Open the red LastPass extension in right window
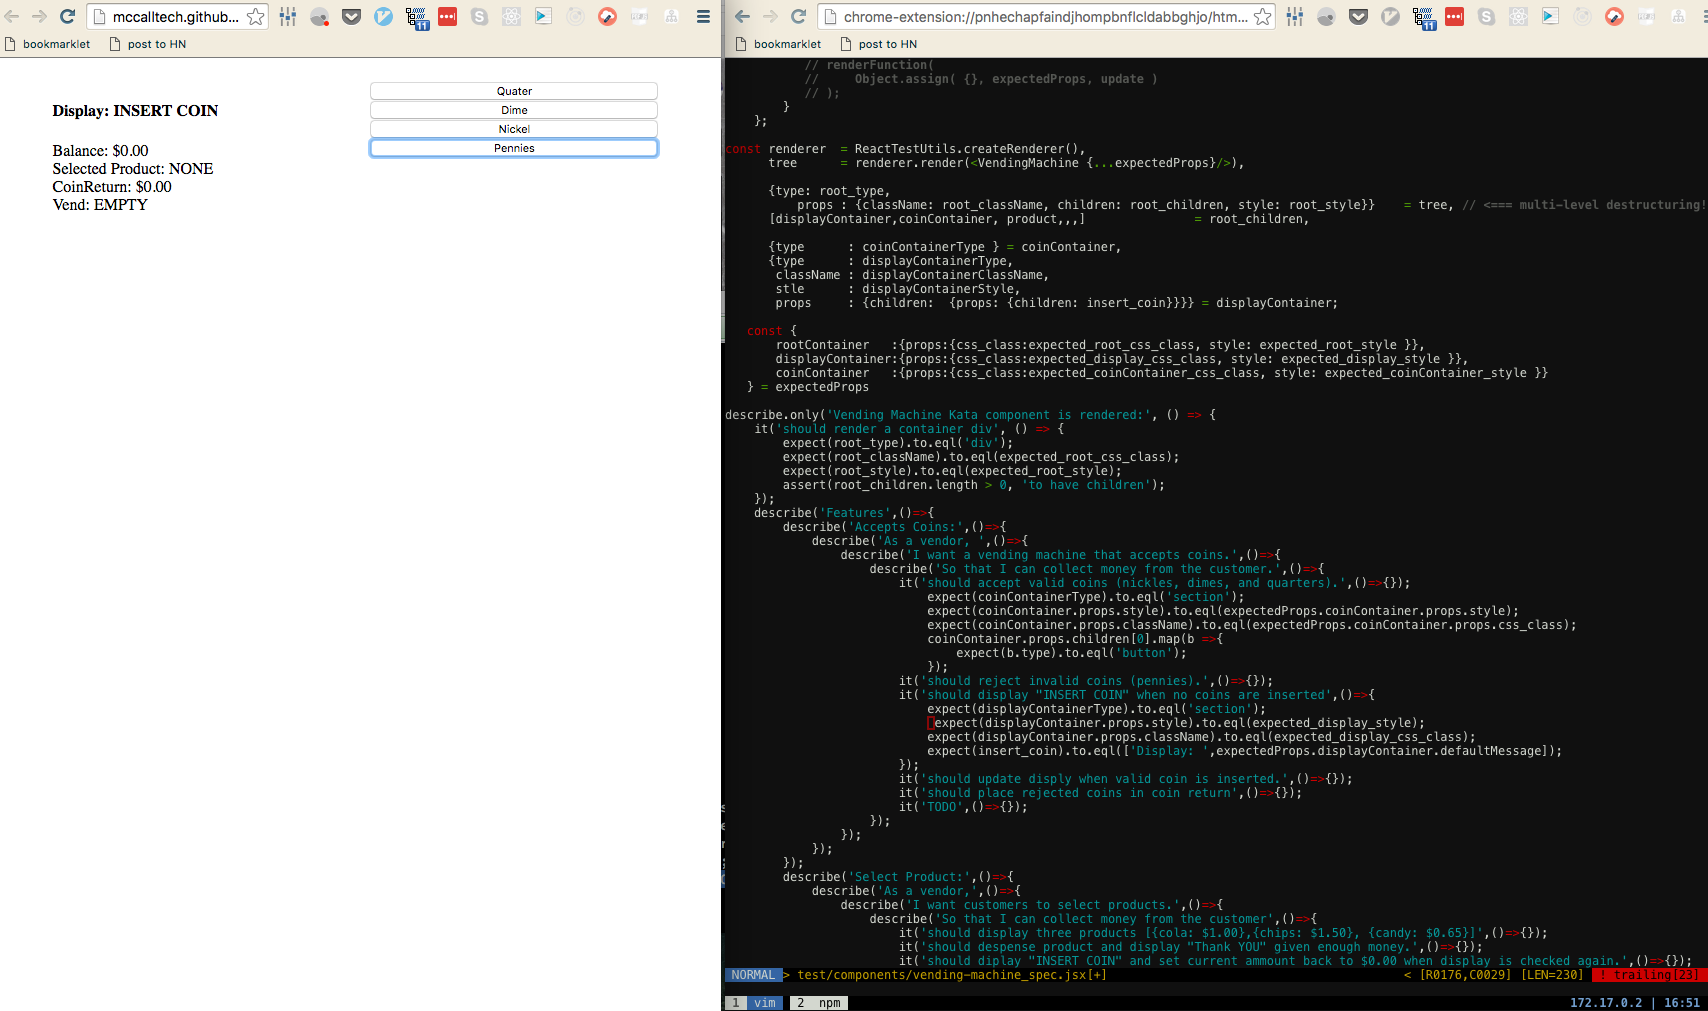Screen dimensions: 1708x1011 coord(1455,16)
